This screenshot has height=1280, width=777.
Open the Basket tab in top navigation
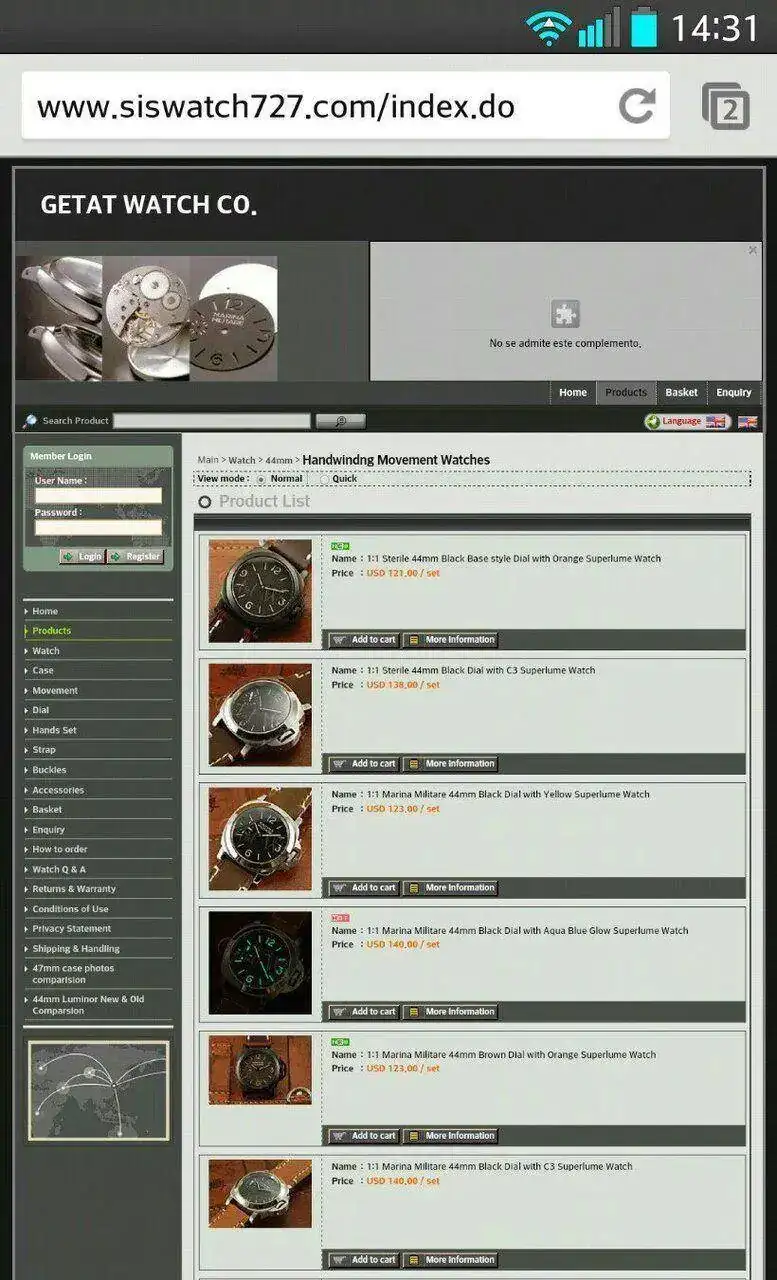point(682,392)
